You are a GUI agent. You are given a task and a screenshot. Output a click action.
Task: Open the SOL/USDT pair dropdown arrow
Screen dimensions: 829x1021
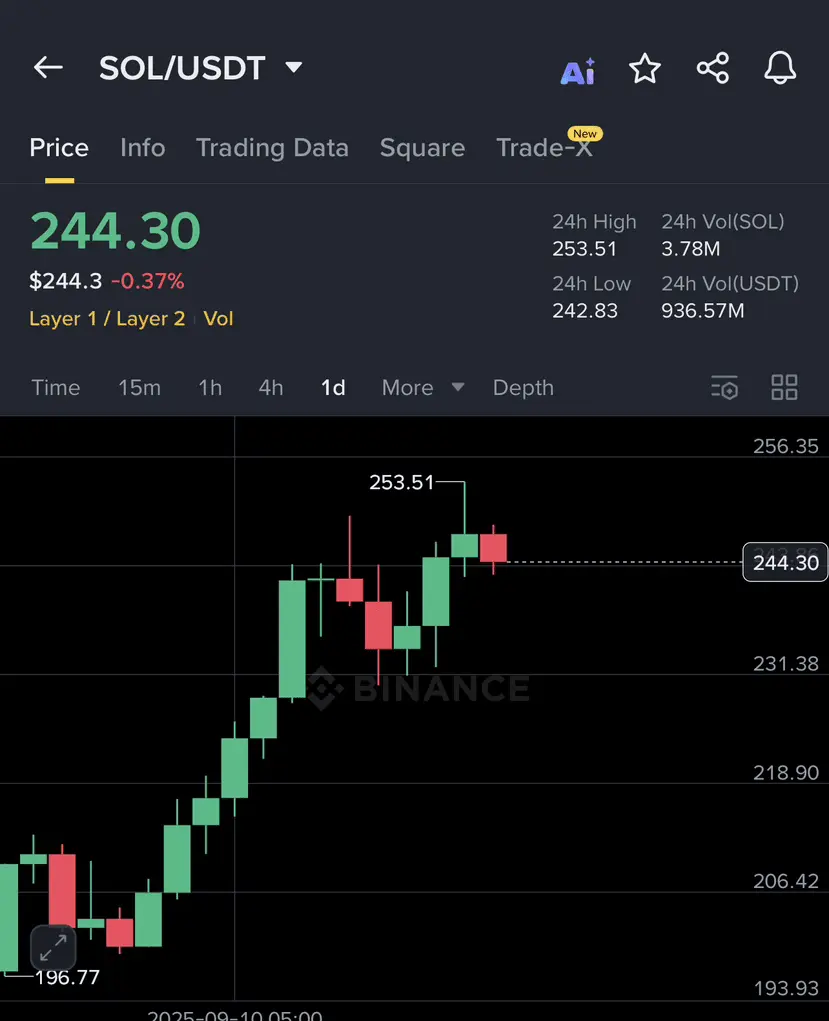pyautogui.click(x=294, y=67)
